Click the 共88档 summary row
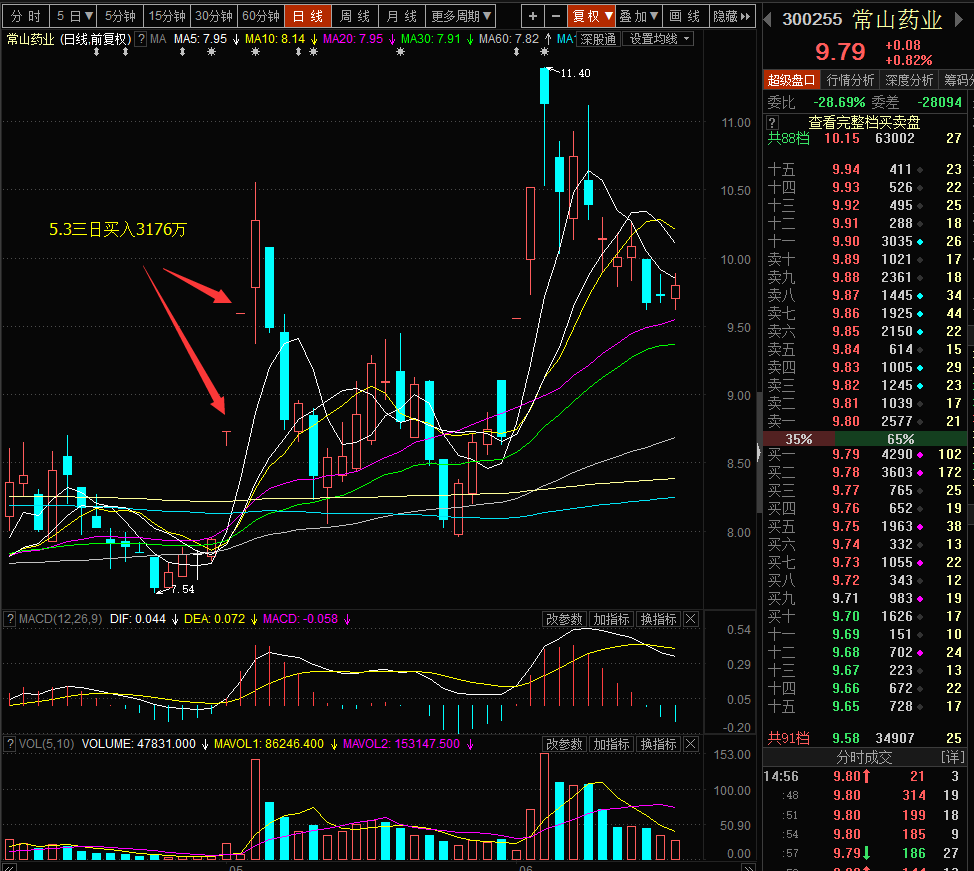The image size is (974, 871). (x=865, y=139)
